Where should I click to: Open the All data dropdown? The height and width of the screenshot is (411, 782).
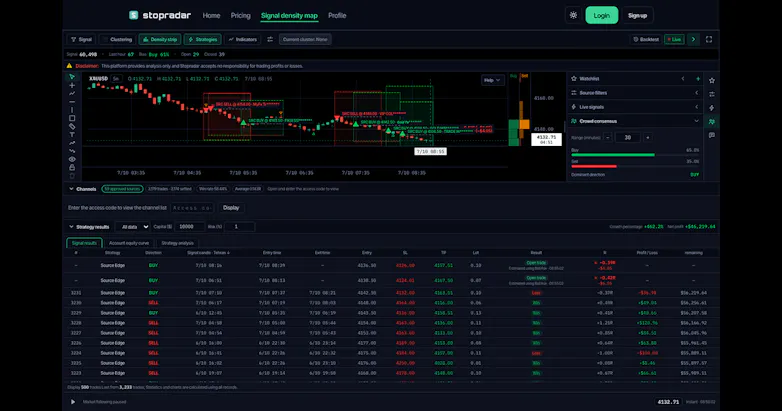pyautogui.click(x=132, y=226)
